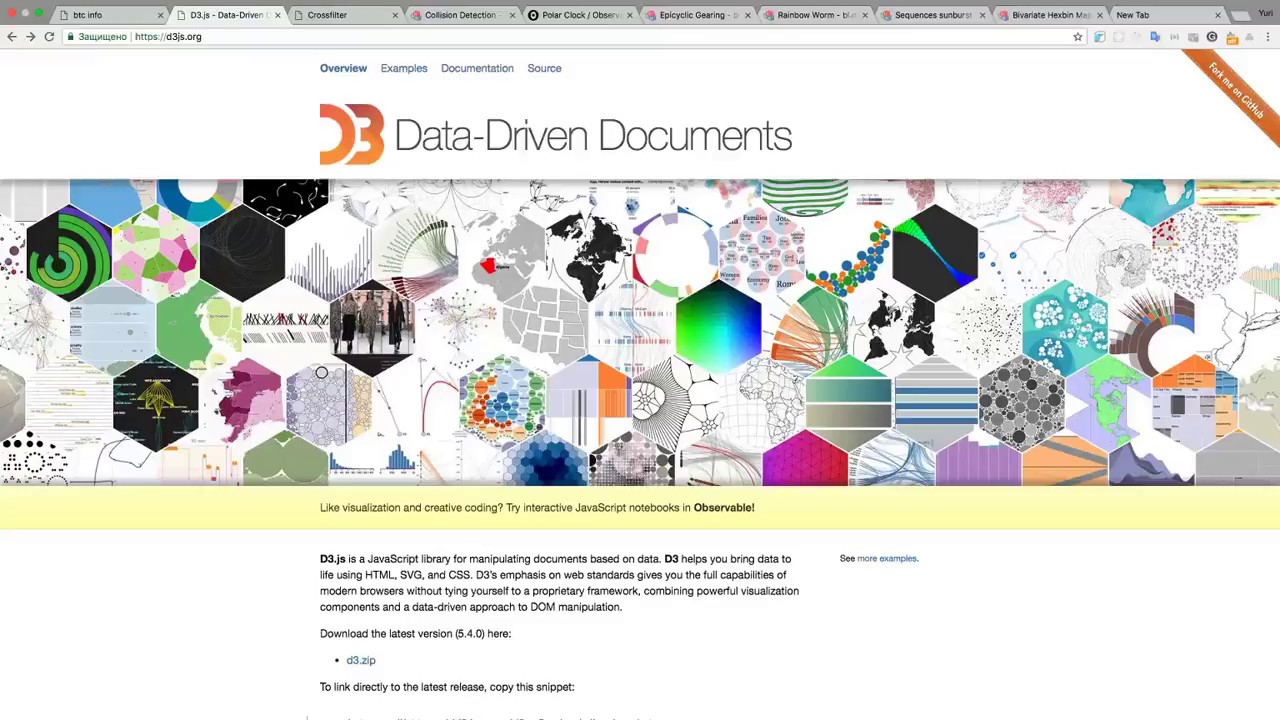Close the D3.js Data-Driven tab
The width and height of the screenshot is (1280, 720).
click(278, 16)
